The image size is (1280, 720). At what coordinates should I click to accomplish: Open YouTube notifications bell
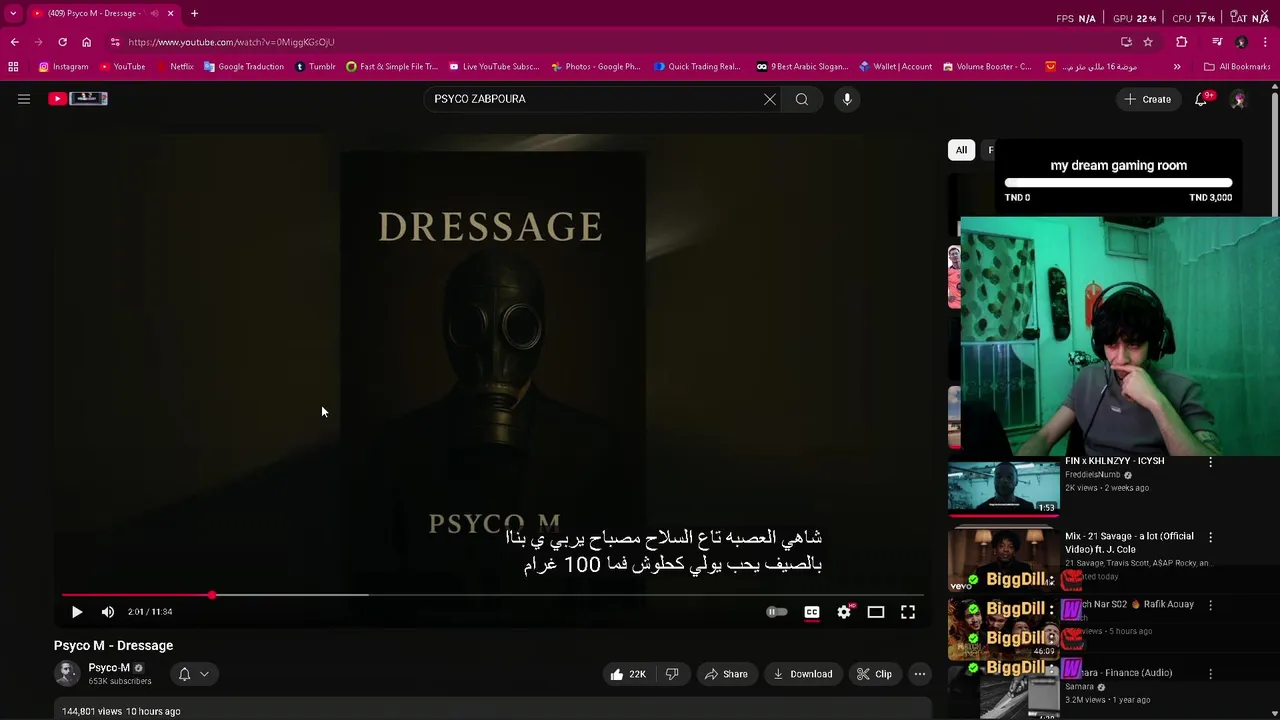pyautogui.click(x=1202, y=99)
